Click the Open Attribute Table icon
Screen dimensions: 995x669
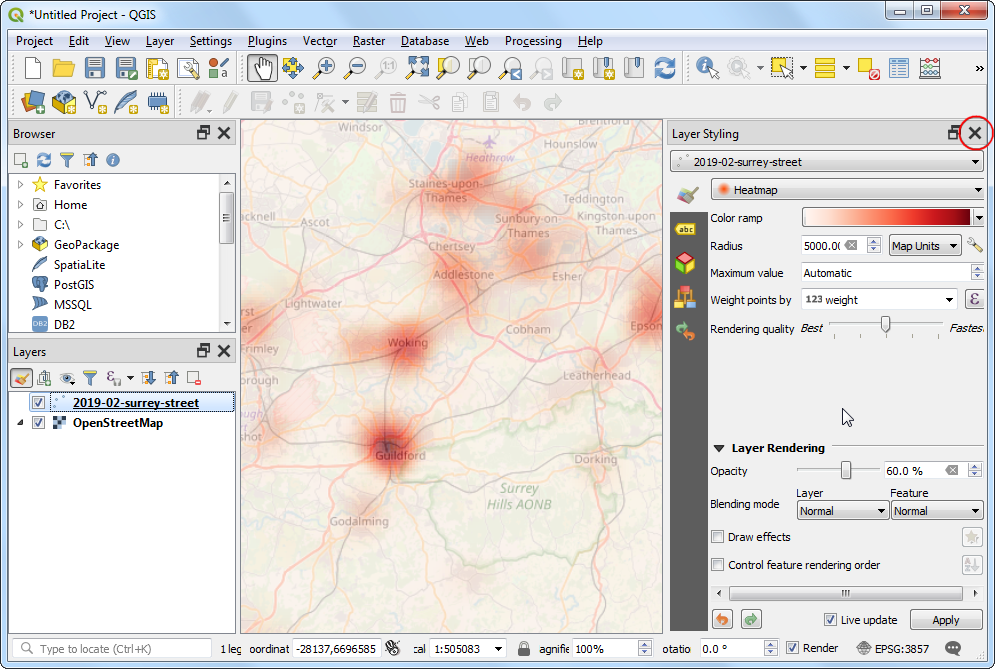[899, 68]
